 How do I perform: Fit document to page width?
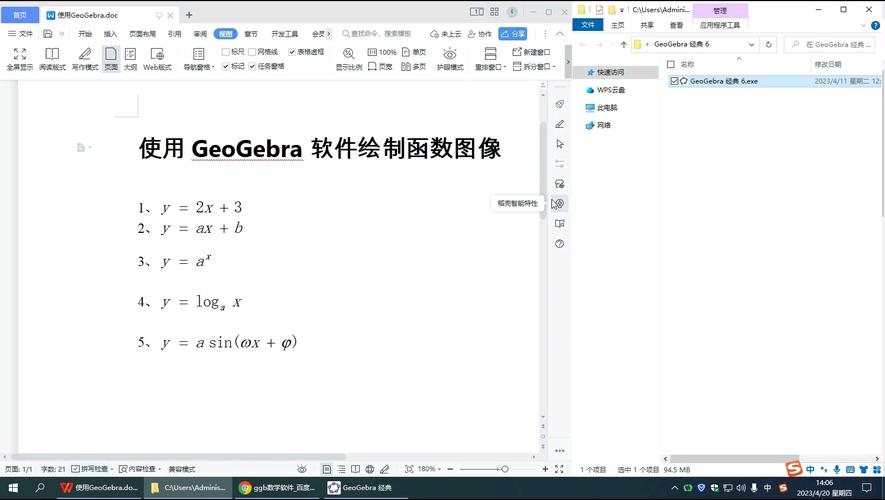(380, 67)
